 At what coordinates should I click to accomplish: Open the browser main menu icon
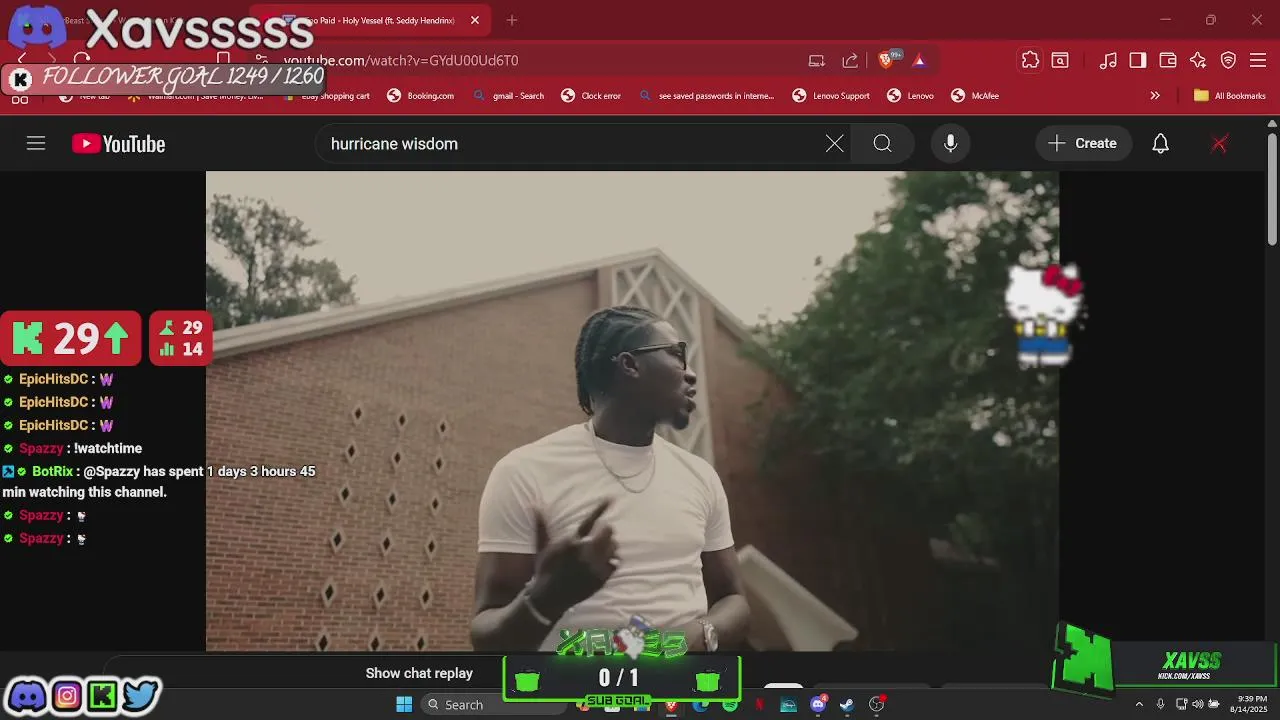[1259, 60]
